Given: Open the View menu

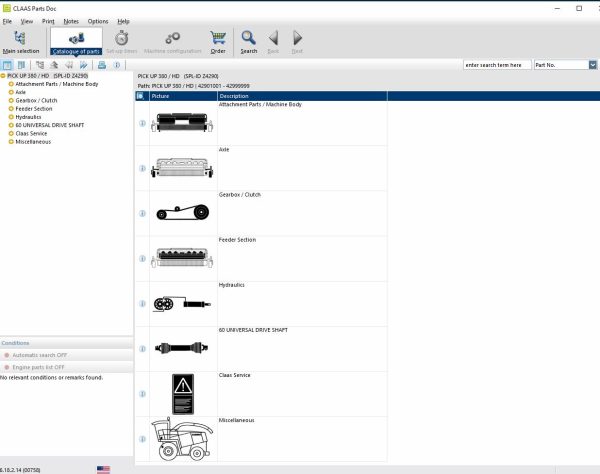Looking at the screenshot, I should coord(27,21).
